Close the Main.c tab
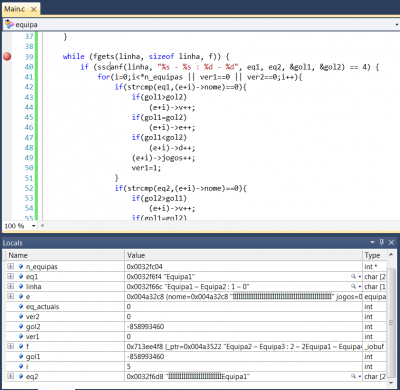 34,9
